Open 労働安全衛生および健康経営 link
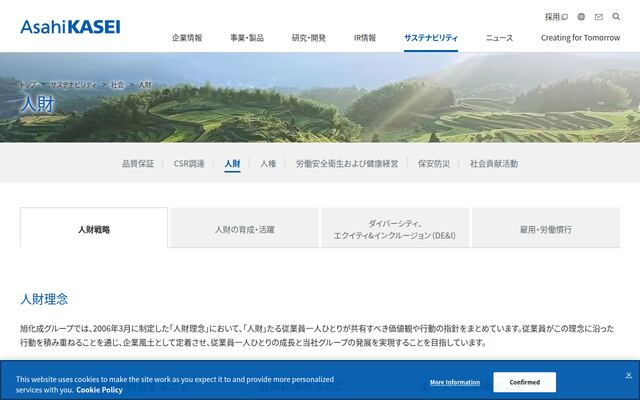The height and width of the screenshot is (400, 640). (x=347, y=164)
